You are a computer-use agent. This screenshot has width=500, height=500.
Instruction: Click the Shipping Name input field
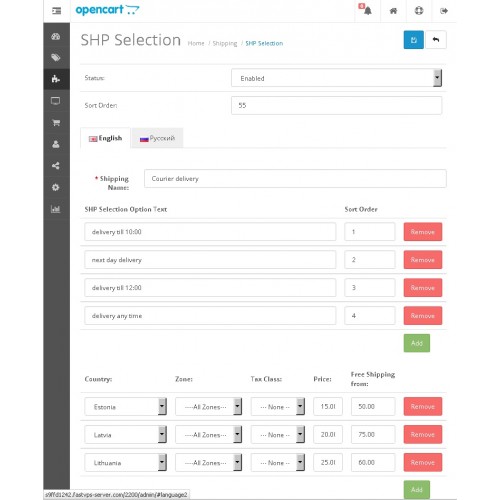point(295,179)
